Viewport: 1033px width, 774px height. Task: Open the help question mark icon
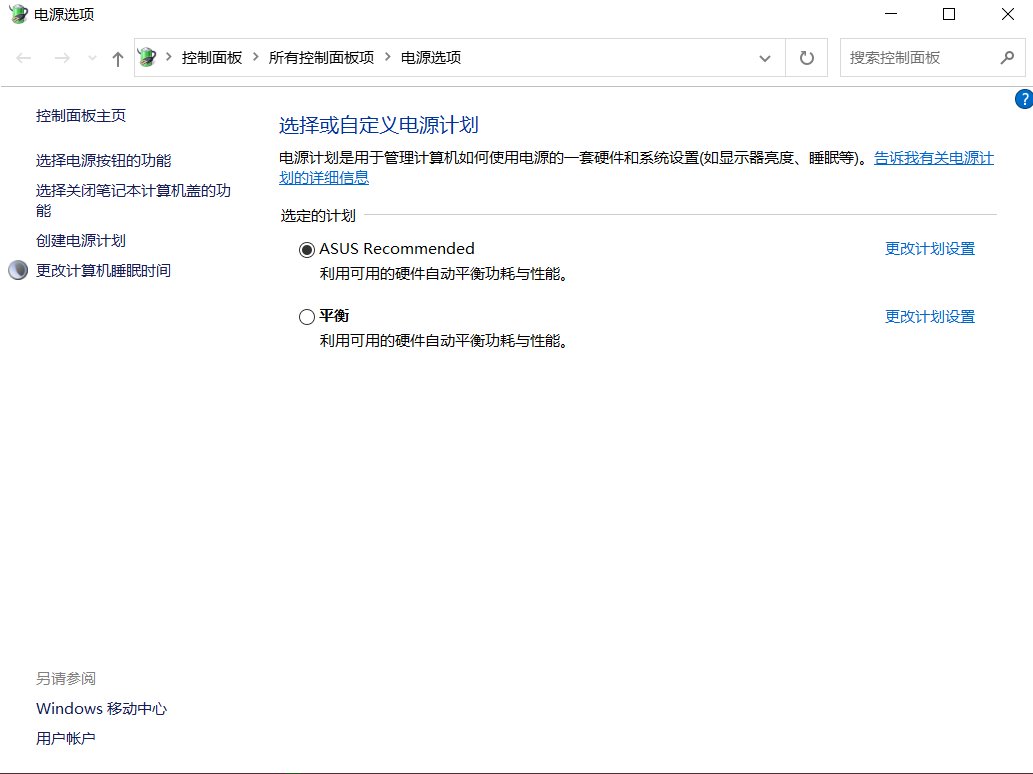tap(1023, 99)
